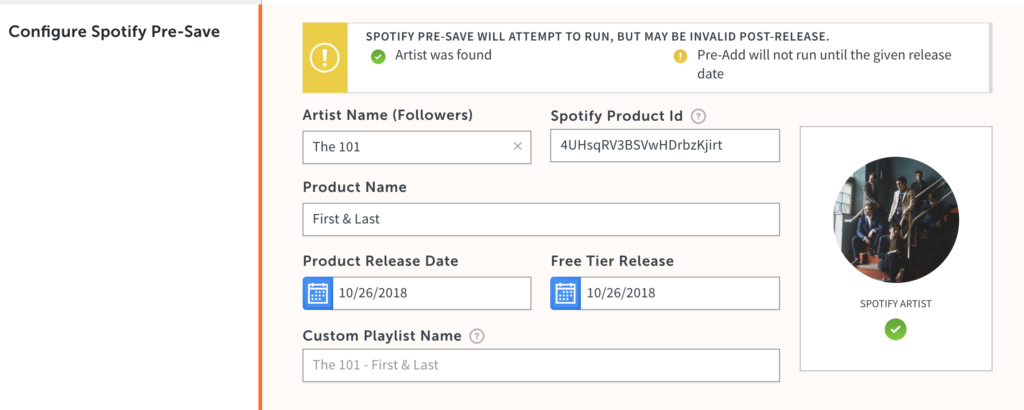Click the yellow warning exclamation icon
Image resolution: width=1024 pixels, height=410 pixels.
click(325, 58)
